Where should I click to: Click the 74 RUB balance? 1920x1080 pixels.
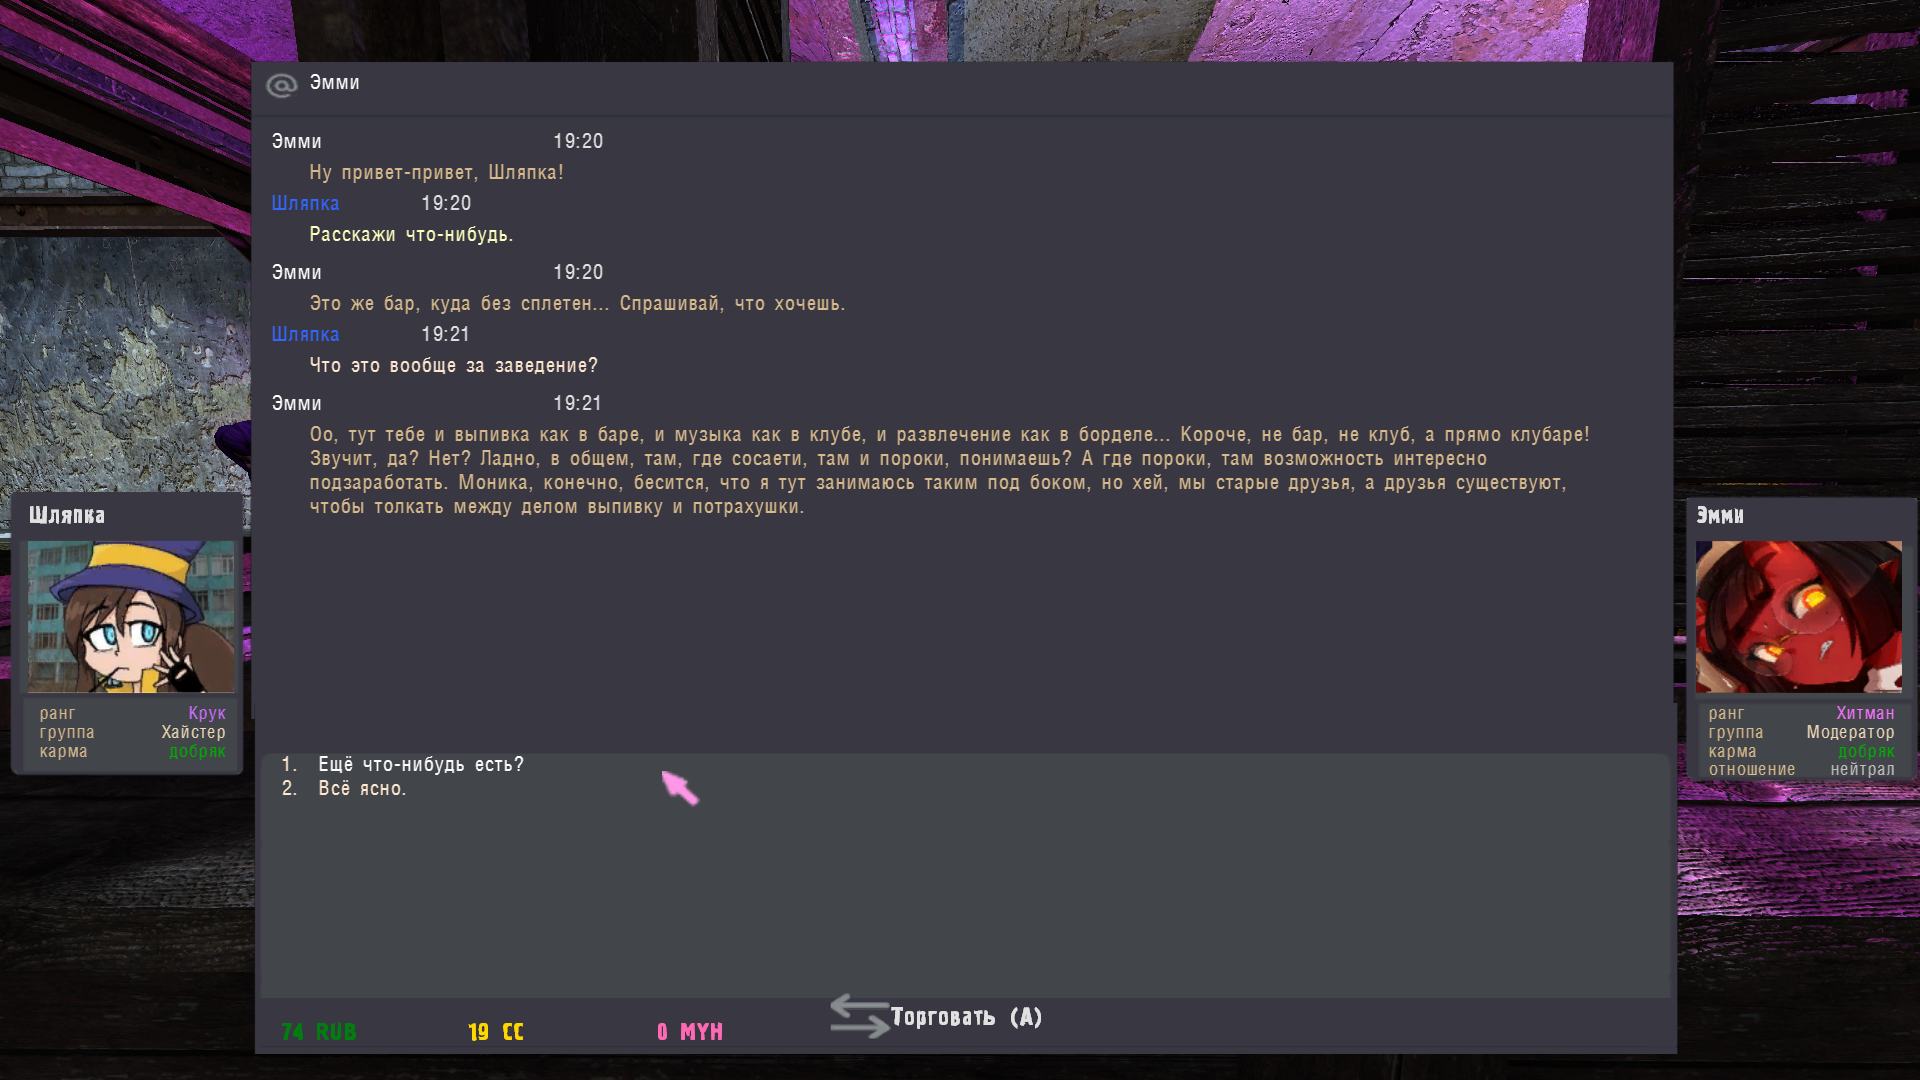[x=319, y=1032]
